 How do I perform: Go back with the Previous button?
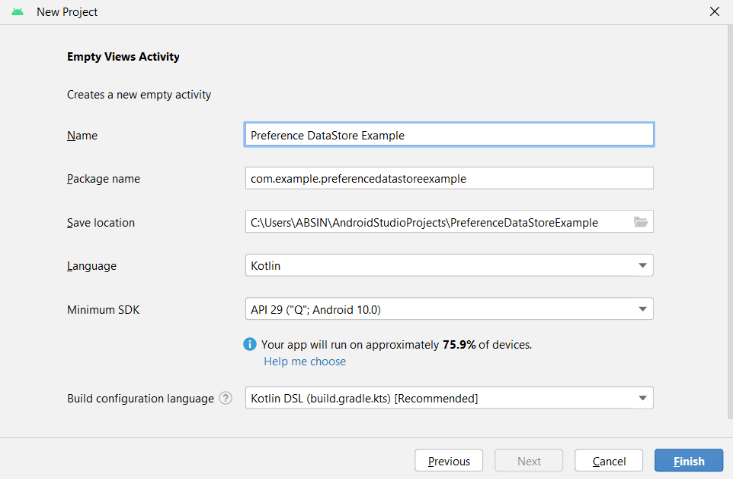[449, 461]
